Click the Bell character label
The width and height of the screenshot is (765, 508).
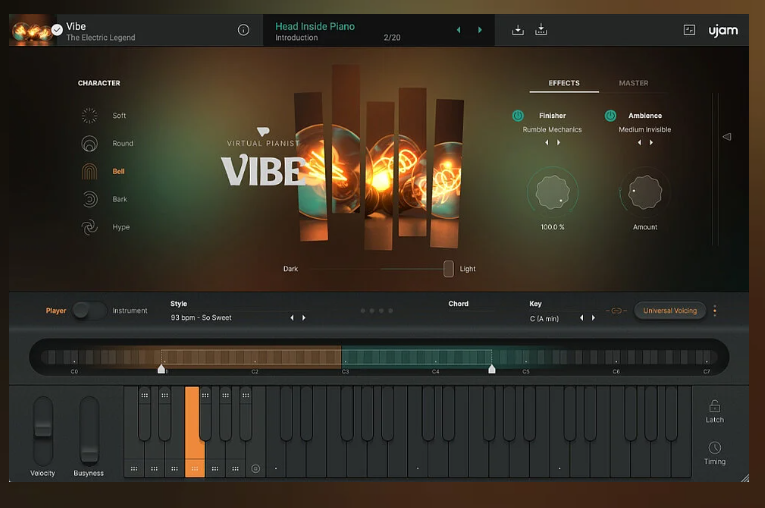[119, 171]
